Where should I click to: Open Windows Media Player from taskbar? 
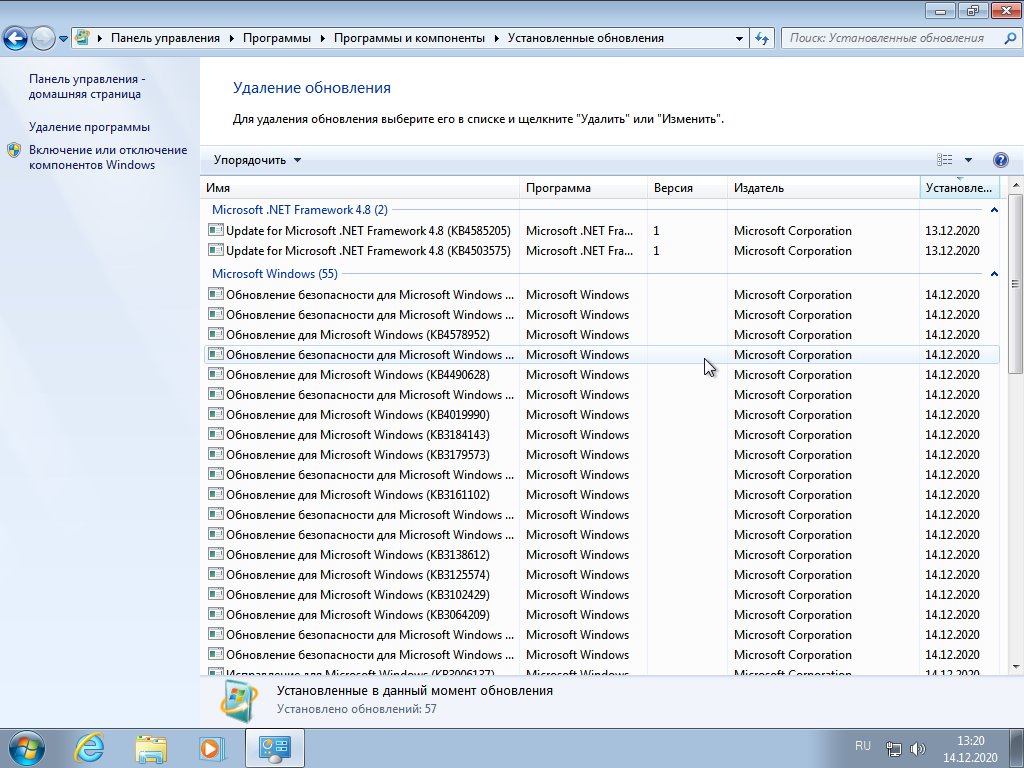pos(211,747)
